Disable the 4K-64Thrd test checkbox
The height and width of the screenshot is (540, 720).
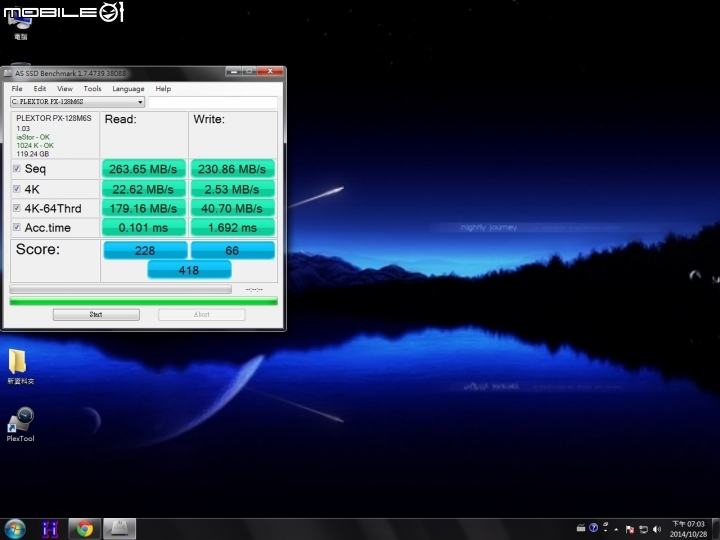point(17,208)
